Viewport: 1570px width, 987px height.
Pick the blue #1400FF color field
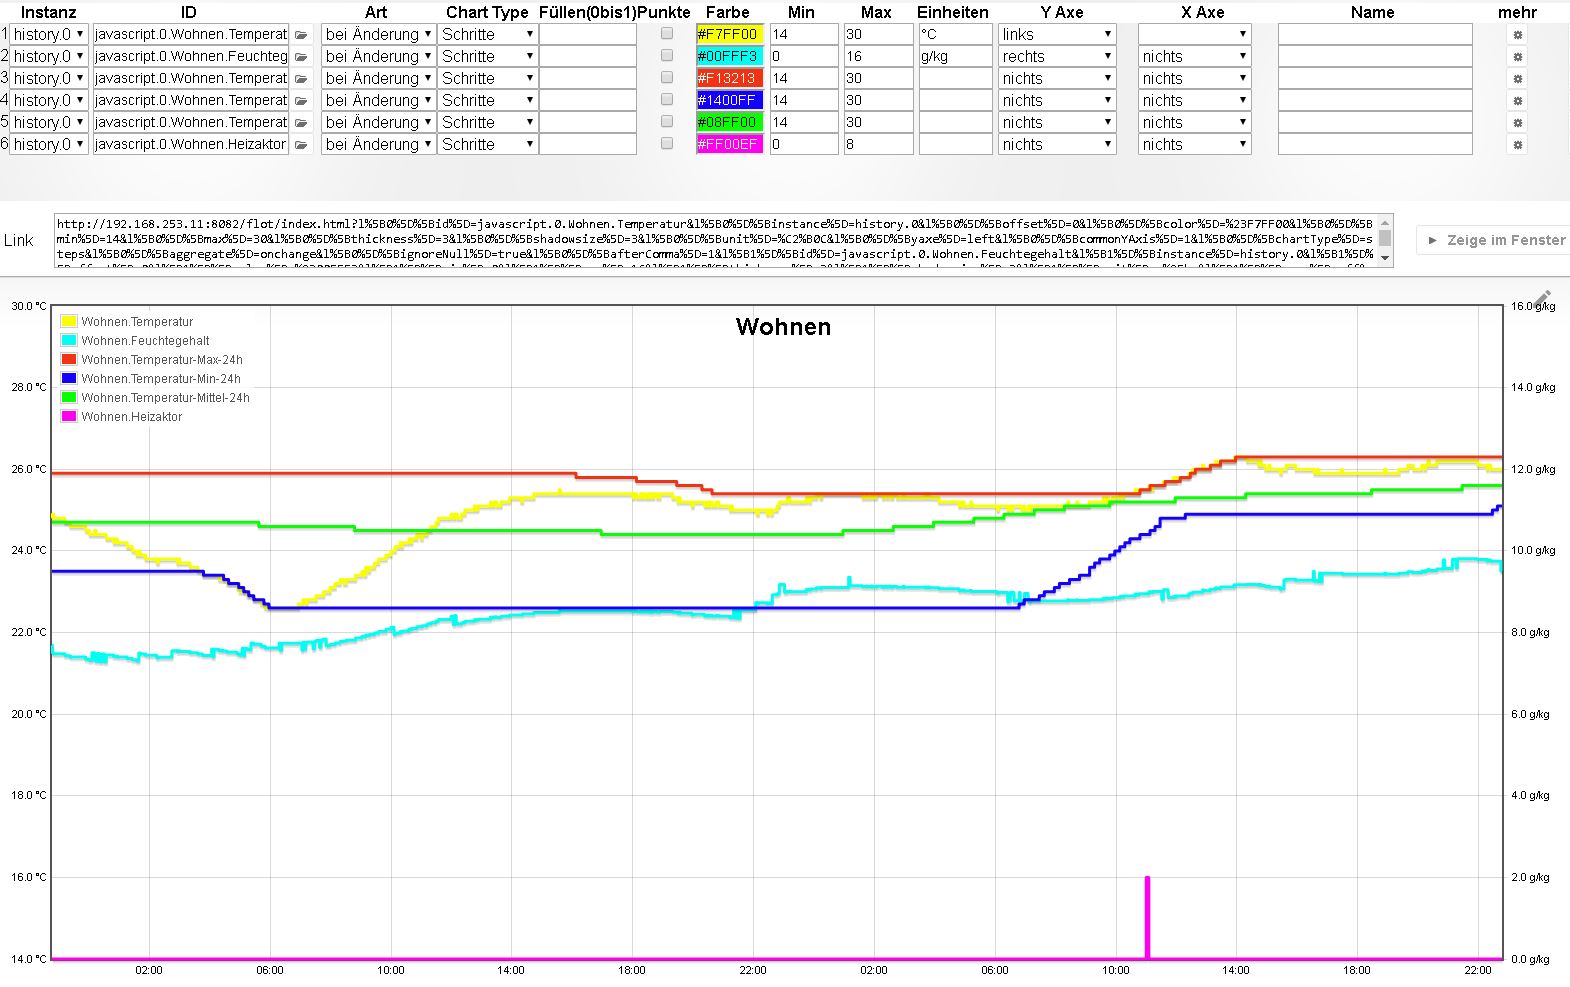click(x=729, y=100)
